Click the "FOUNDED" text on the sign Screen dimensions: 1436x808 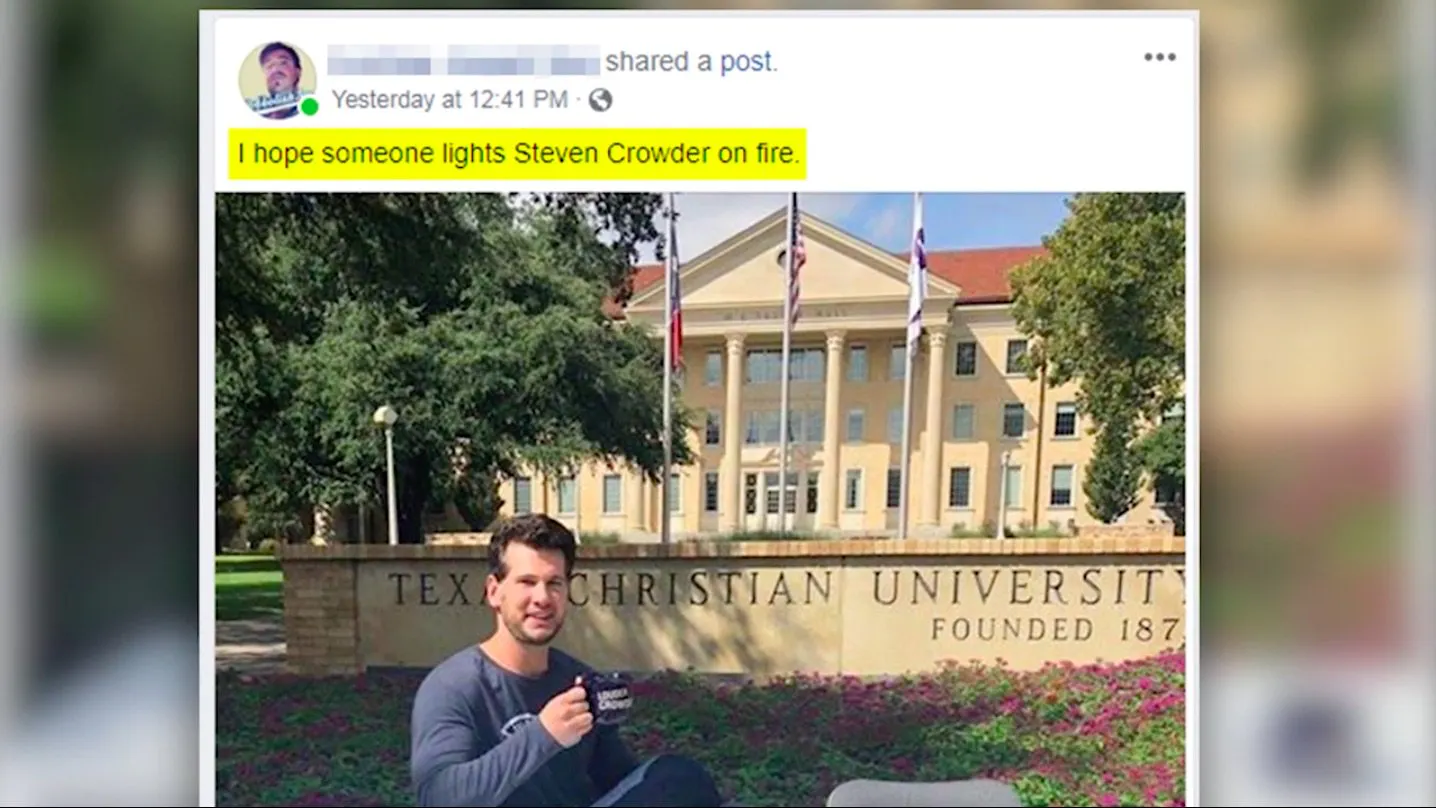(1012, 629)
